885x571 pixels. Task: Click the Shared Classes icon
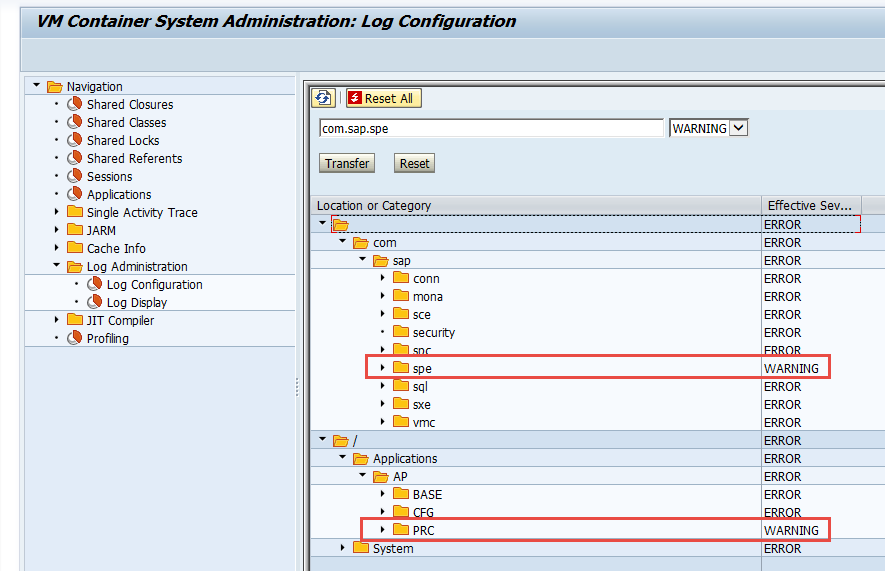click(74, 122)
